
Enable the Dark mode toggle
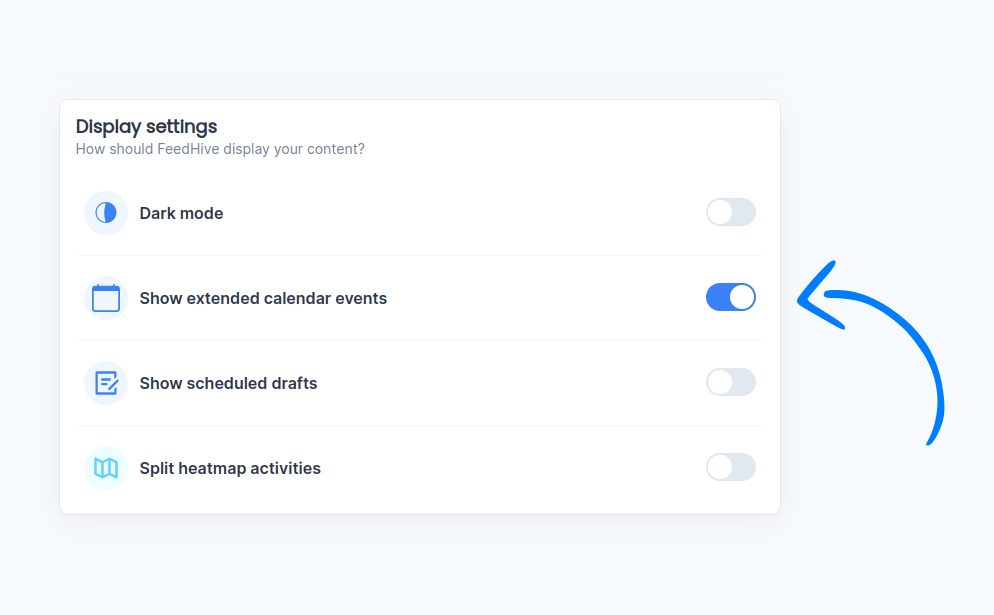click(730, 212)
